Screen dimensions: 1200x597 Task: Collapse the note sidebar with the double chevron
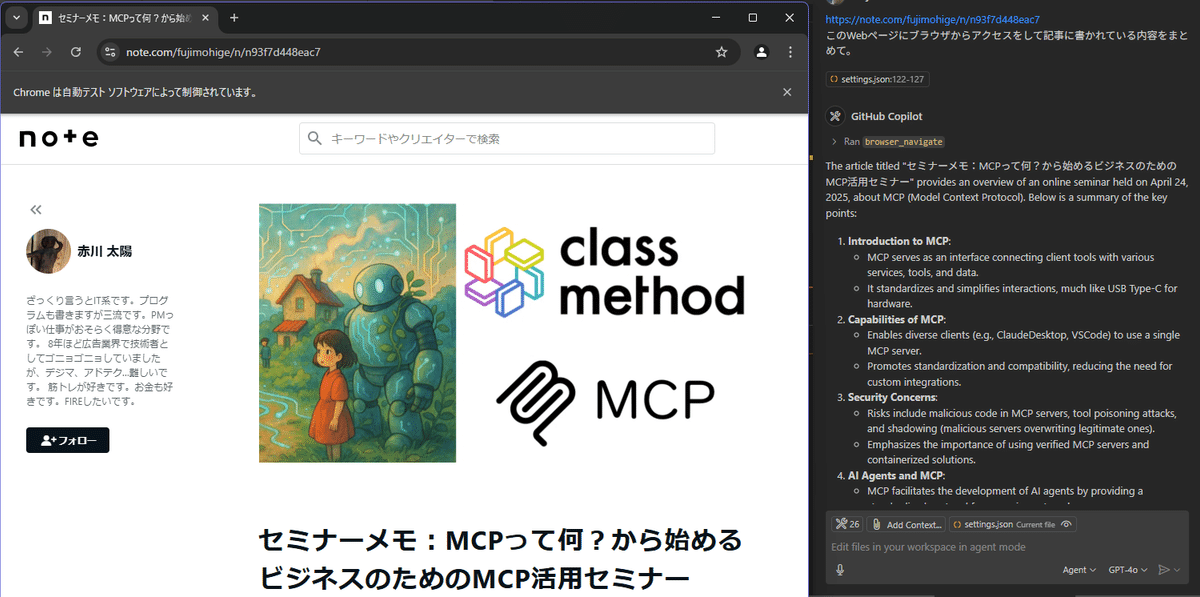point(35,209)
